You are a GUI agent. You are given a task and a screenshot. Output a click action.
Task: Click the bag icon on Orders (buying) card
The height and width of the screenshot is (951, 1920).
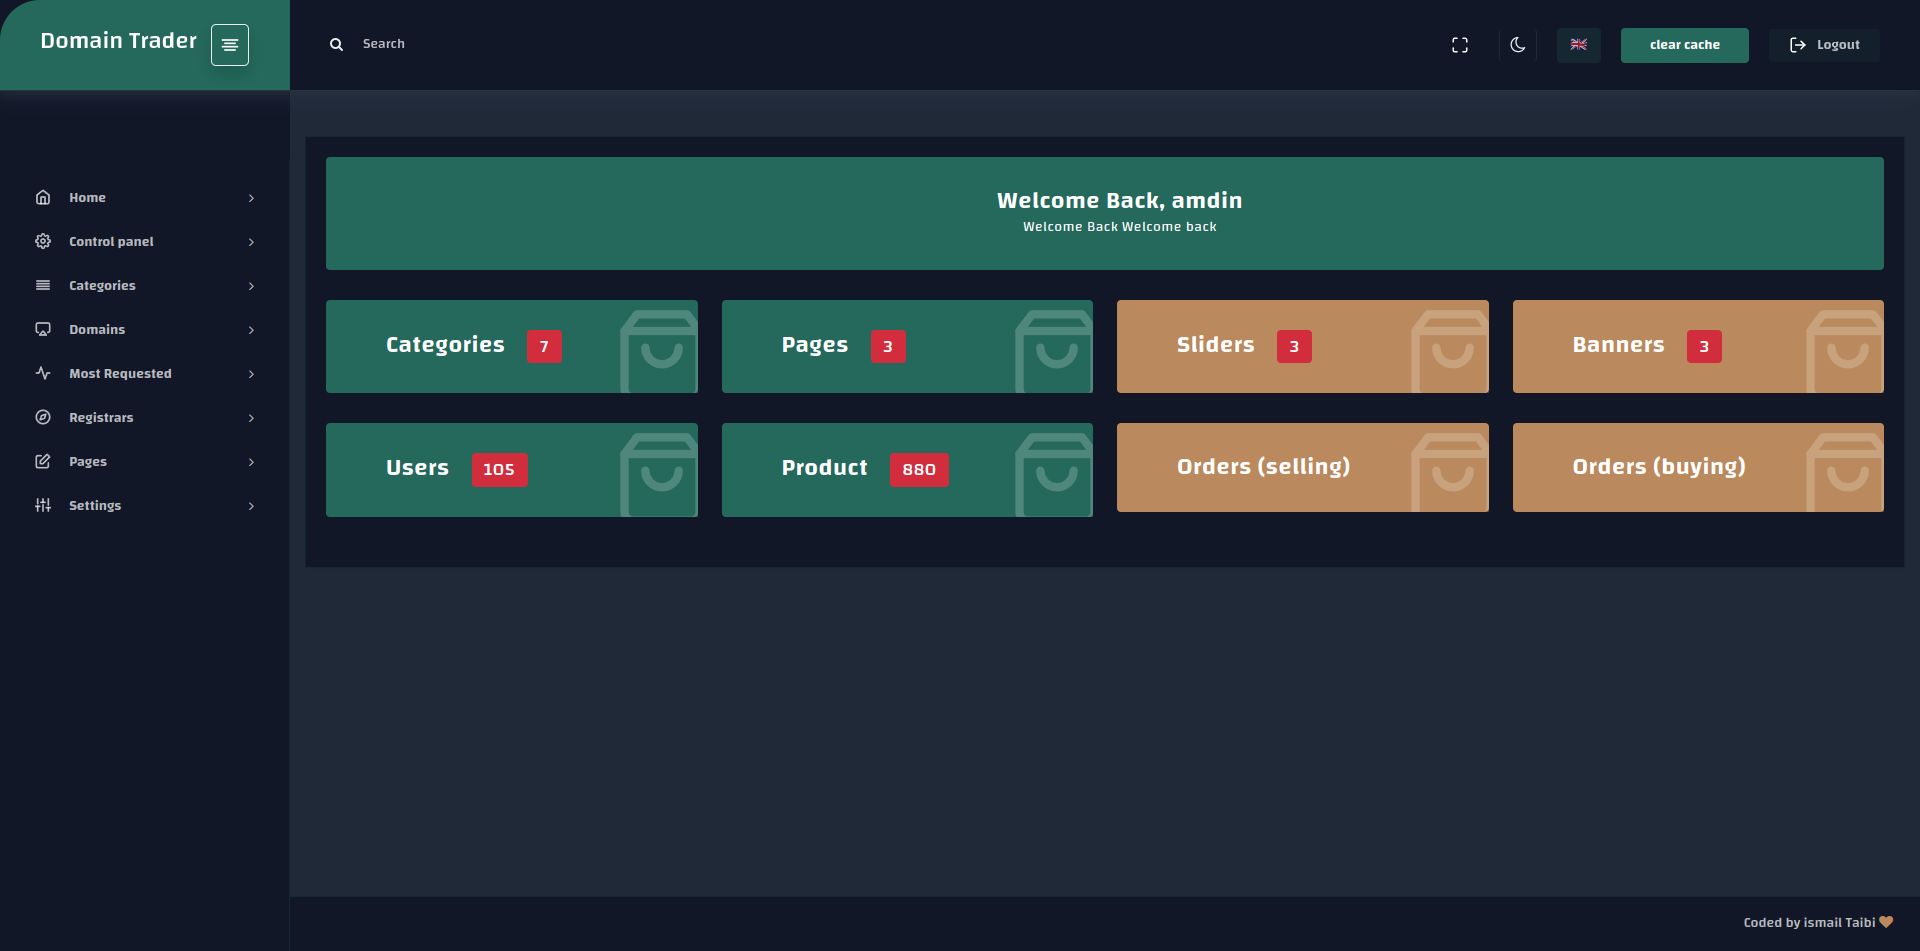tap(1845, 472)
